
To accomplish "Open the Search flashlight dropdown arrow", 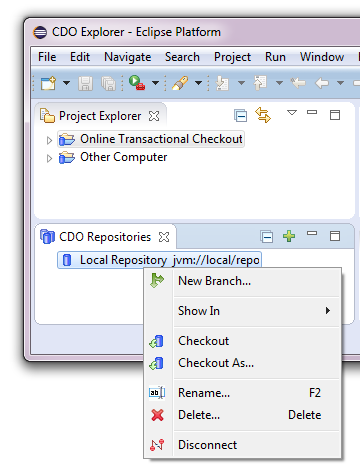I will coord(199,83).
